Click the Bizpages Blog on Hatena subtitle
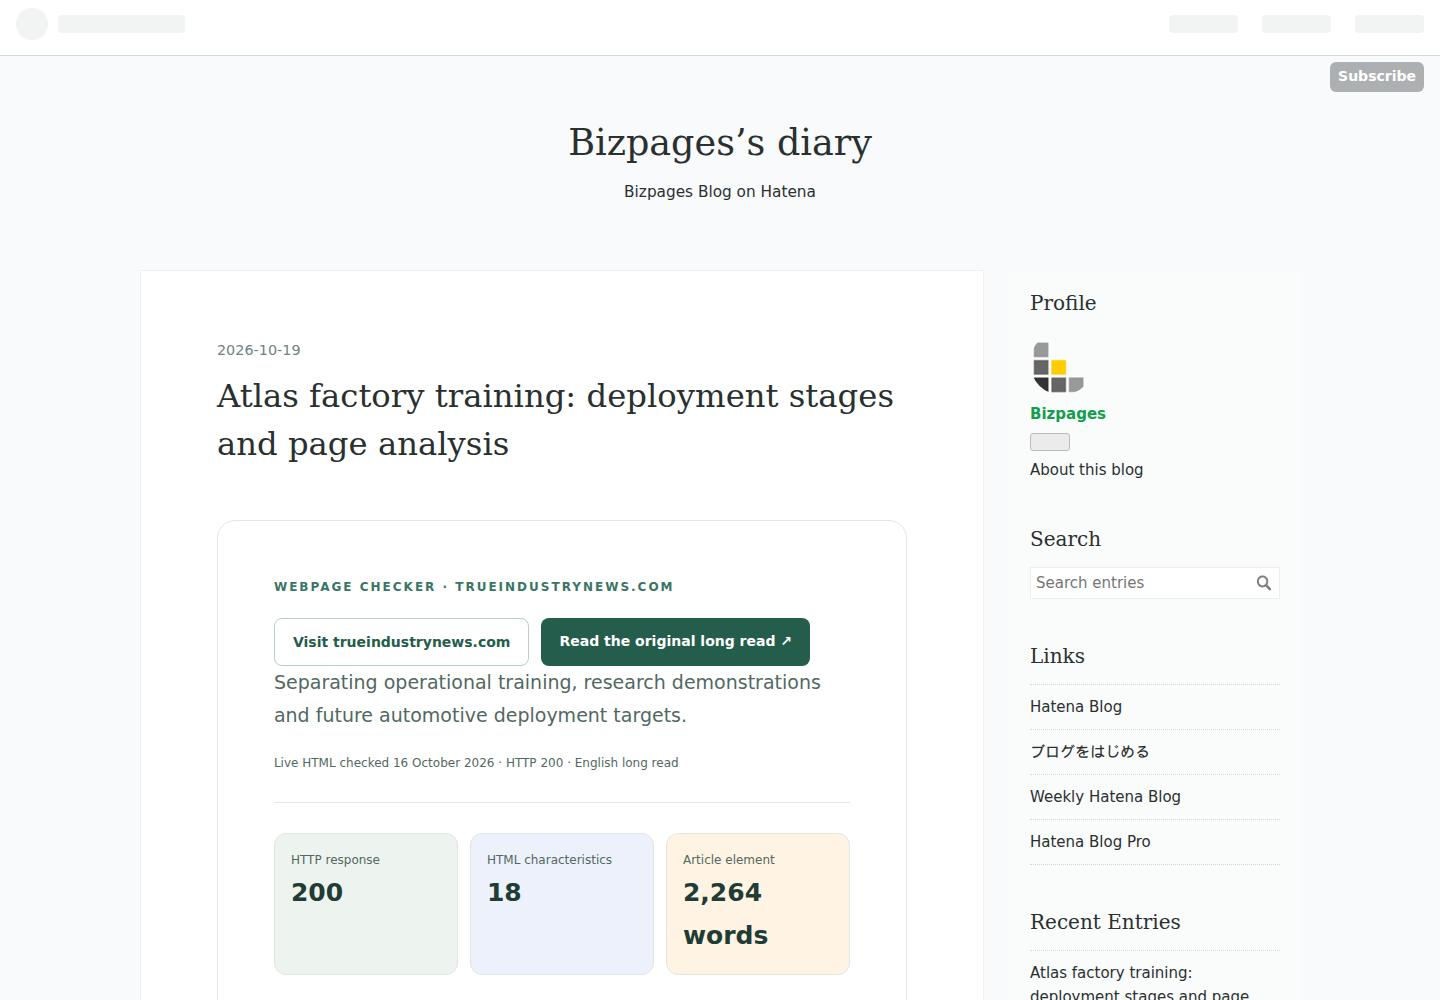1440x1000 pixels. point(720,192)
